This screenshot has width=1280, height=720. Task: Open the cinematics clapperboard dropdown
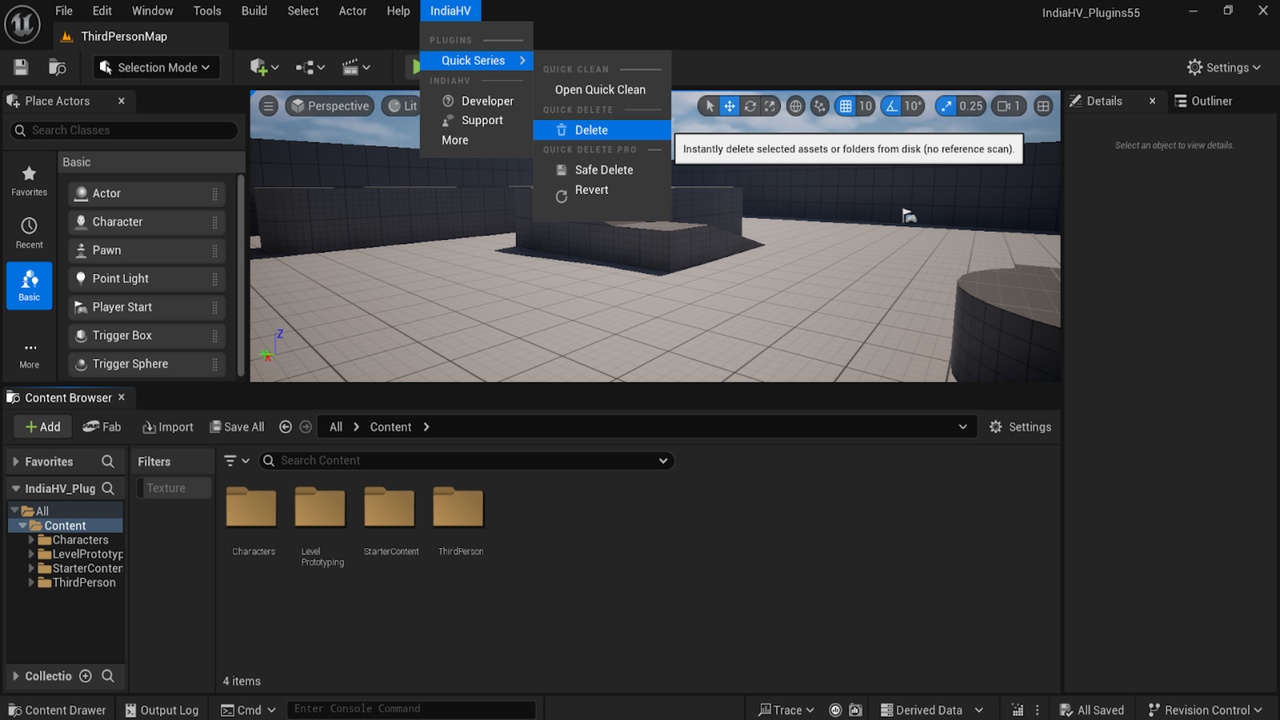tap(356, 67)
